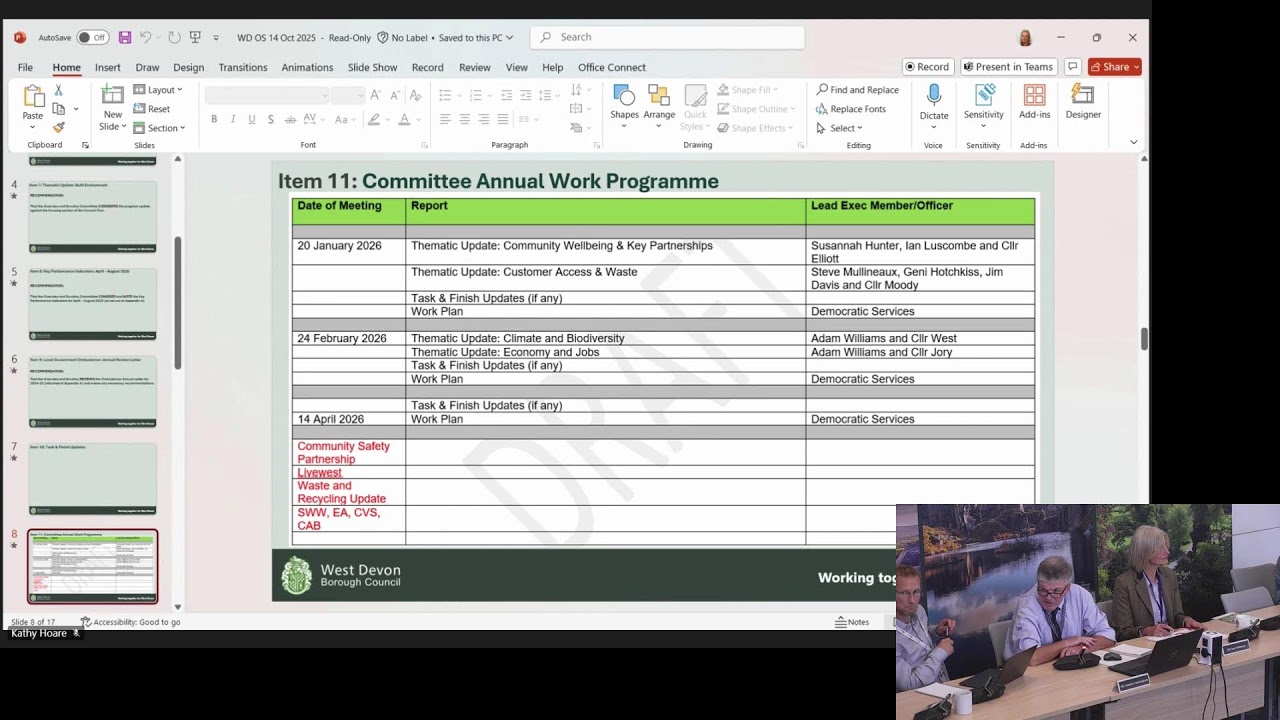1280x720 pixels.
Task: Click Present in Teams button
Action: tap(1008, 67)
